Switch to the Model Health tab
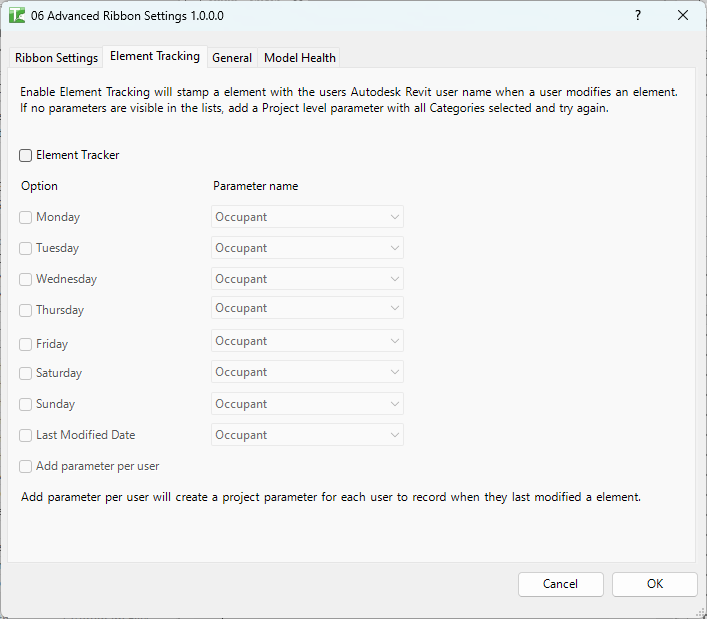Image resolution: width=707 pixels, height=619 pixels. 300,58
